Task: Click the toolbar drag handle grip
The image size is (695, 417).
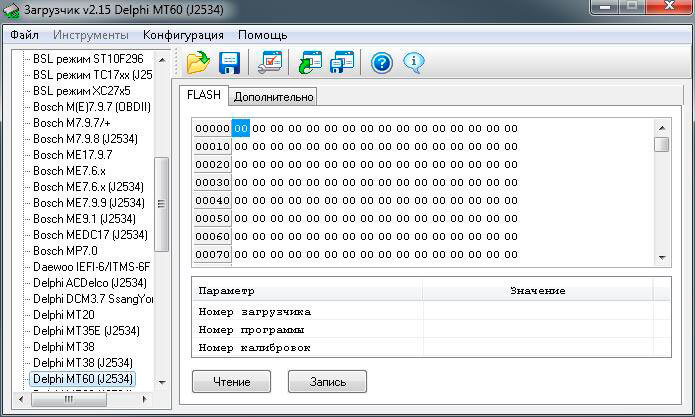Action: pos(178,63)
